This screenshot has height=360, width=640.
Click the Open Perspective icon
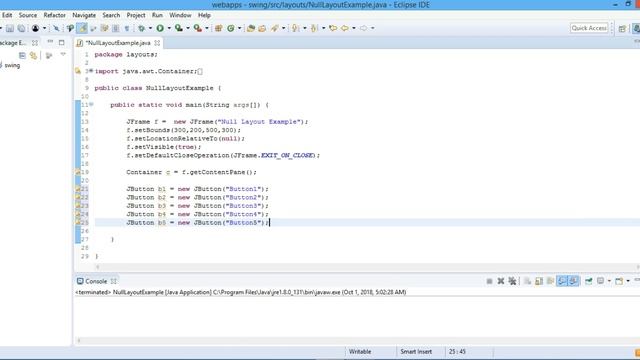pyautogui.click(x=622, y=28)
